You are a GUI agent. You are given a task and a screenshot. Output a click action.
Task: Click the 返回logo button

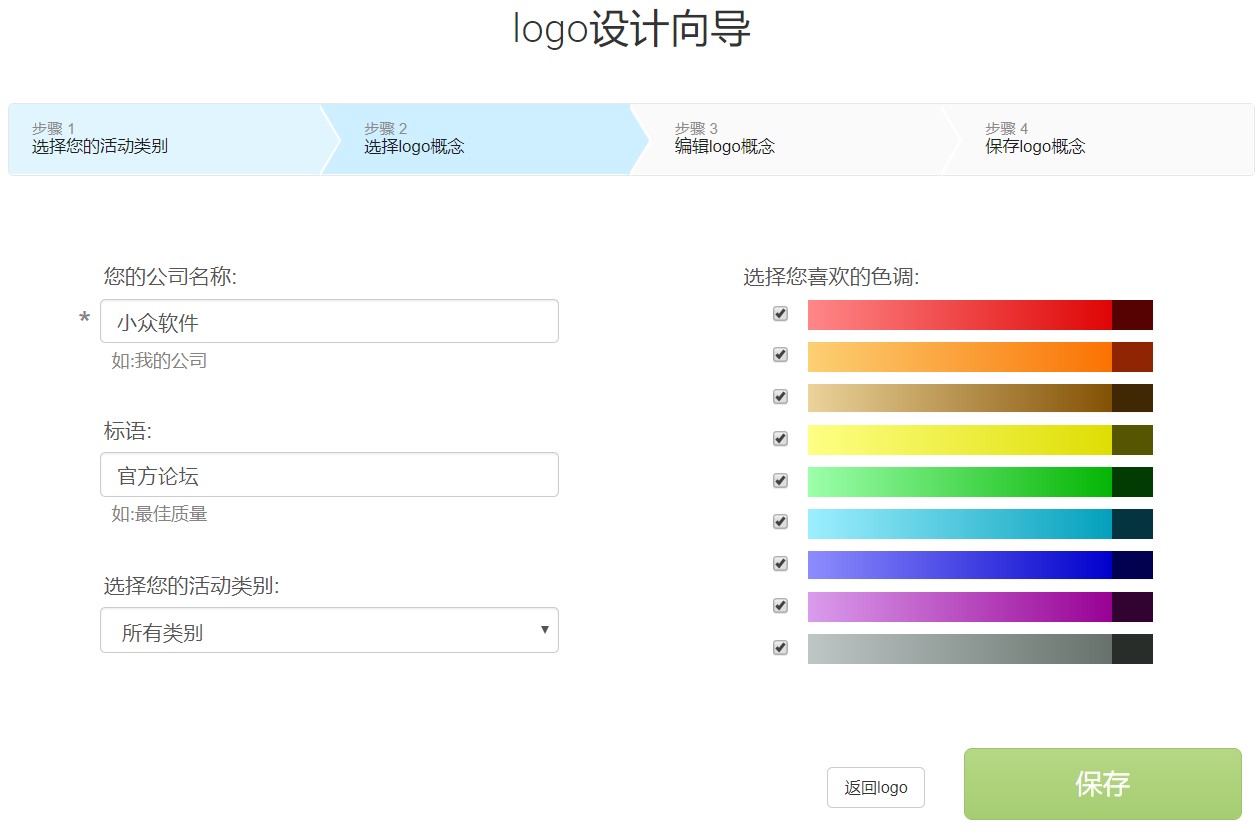pyautogui.click(x=875, y=788)
